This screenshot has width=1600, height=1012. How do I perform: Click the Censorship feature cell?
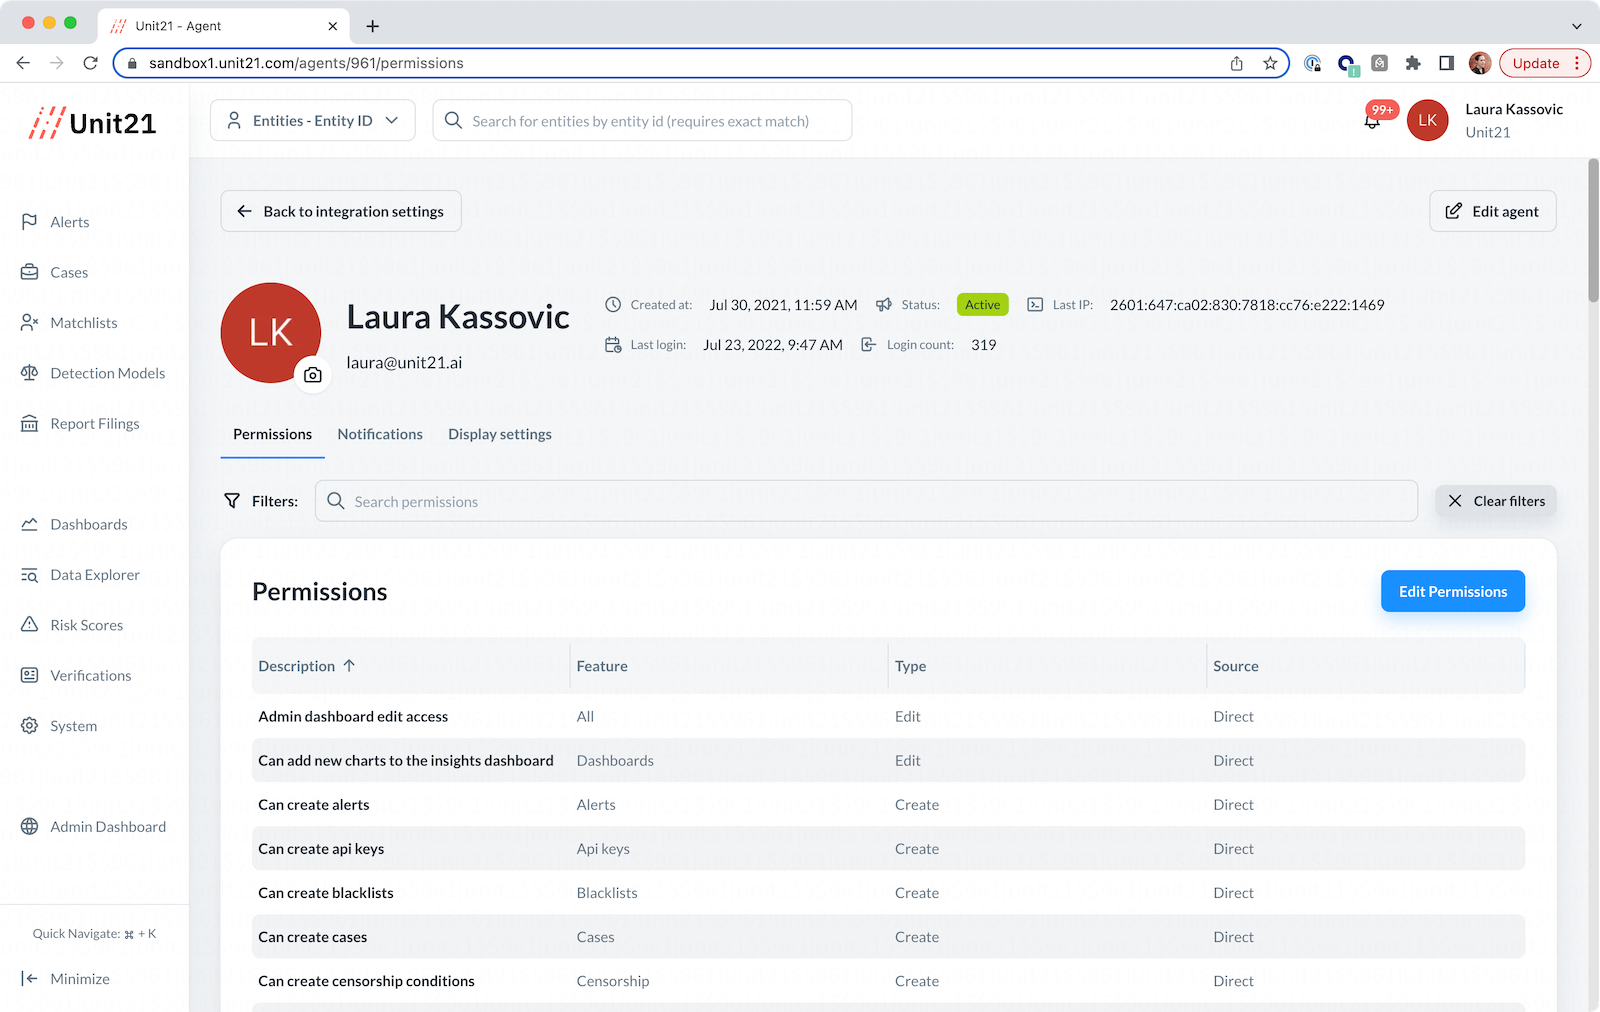pos(613,981)
